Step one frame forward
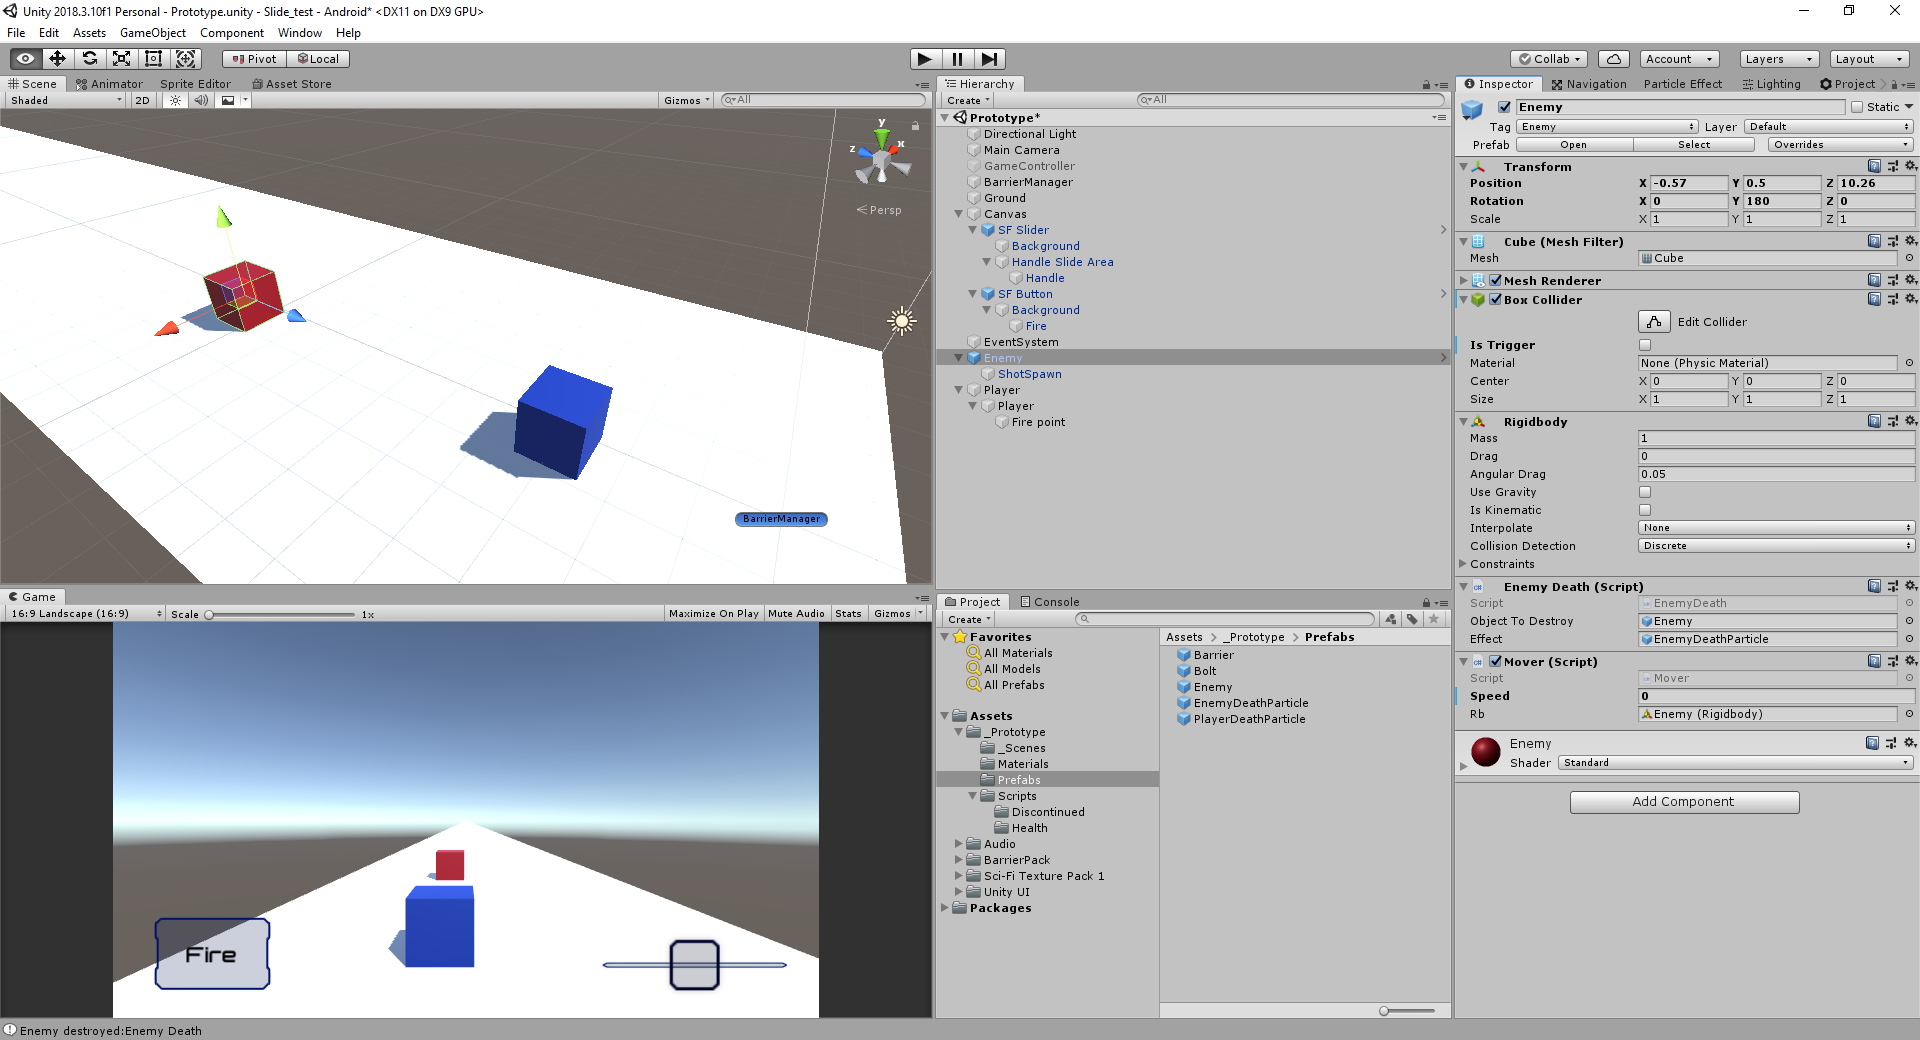This screenshot has width=1920, height=1040. [989, 59]
